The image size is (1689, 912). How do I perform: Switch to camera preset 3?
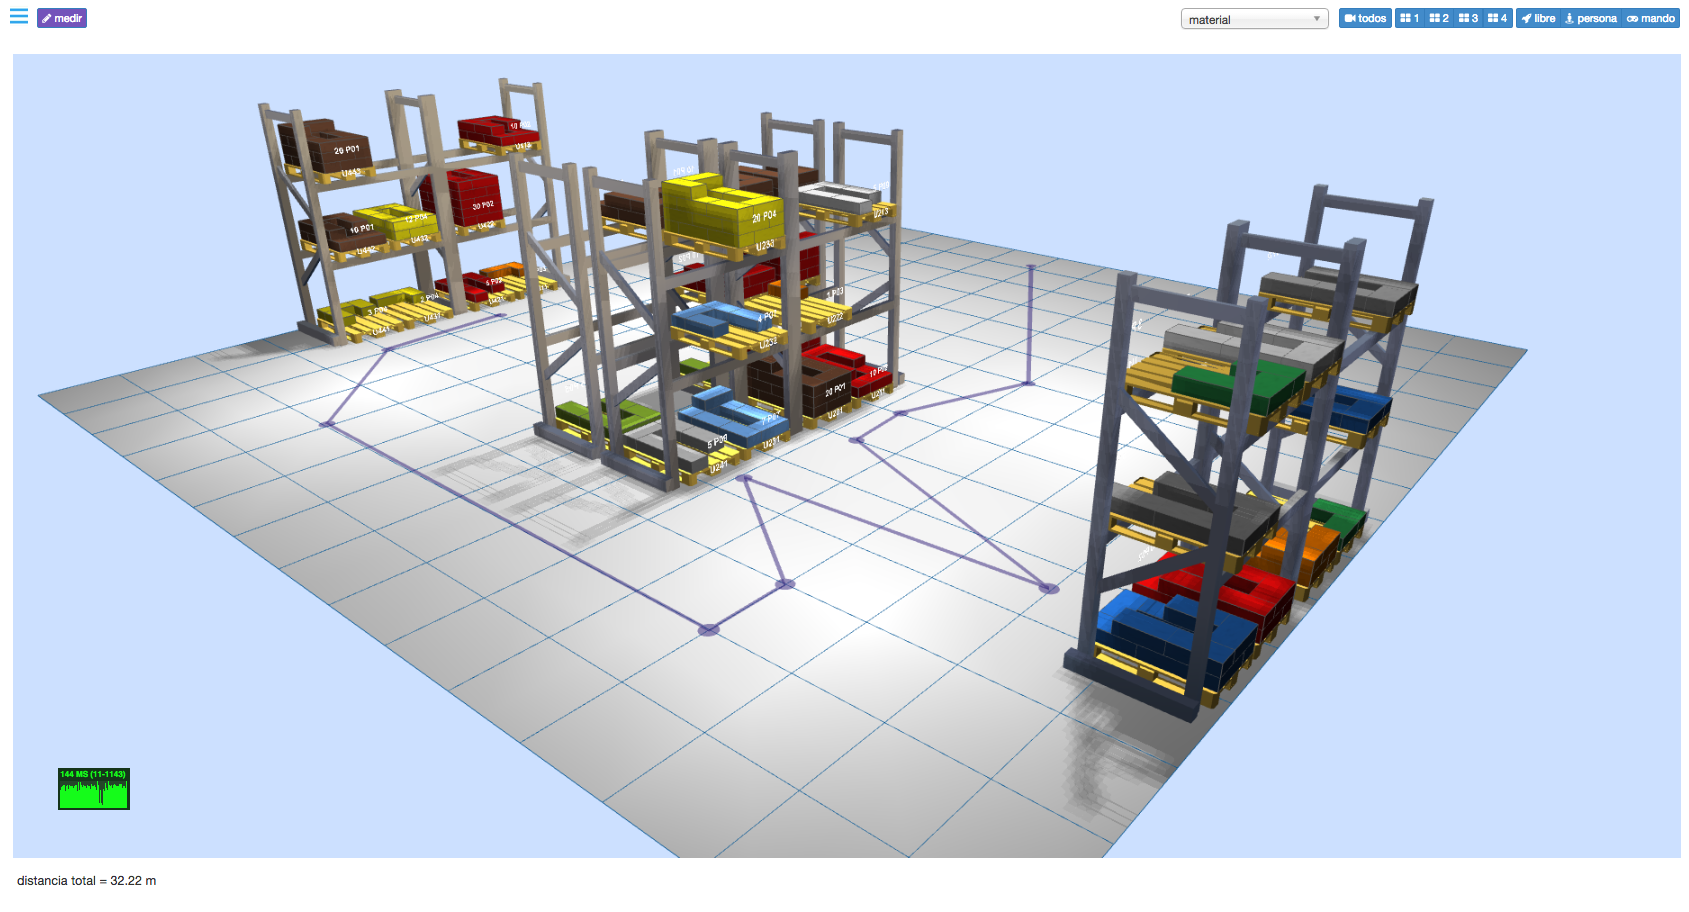coord(1468,18)
